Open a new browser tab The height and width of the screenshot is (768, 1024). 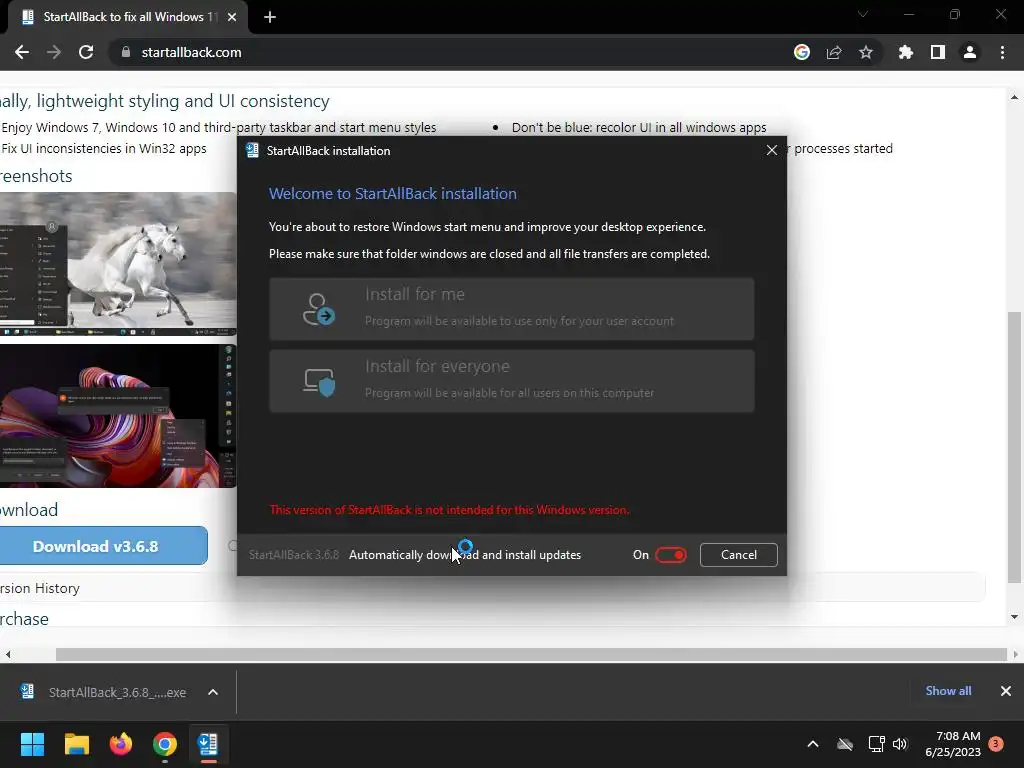270,17
